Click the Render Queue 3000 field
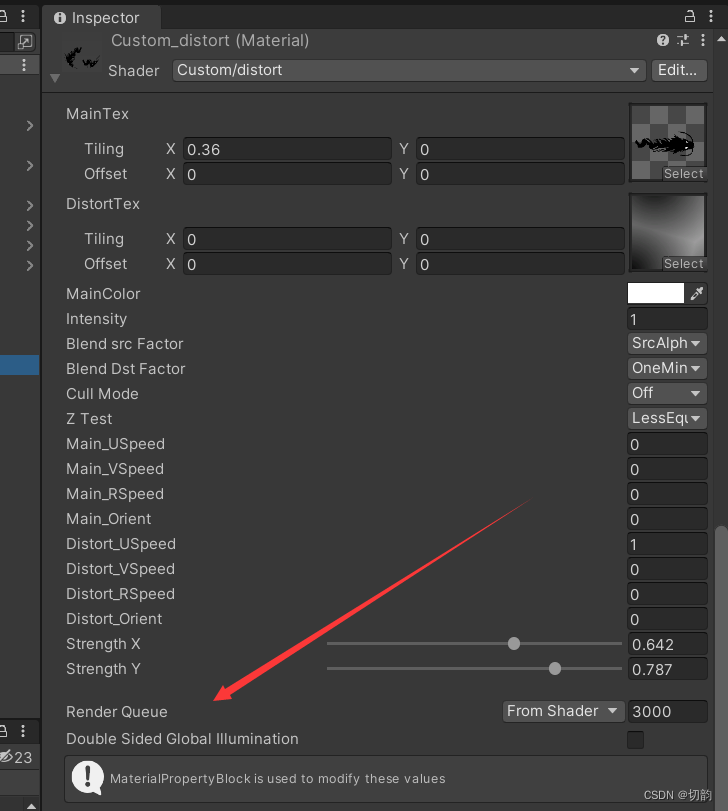Screen dimensions: 728x811 pos(667,711)
